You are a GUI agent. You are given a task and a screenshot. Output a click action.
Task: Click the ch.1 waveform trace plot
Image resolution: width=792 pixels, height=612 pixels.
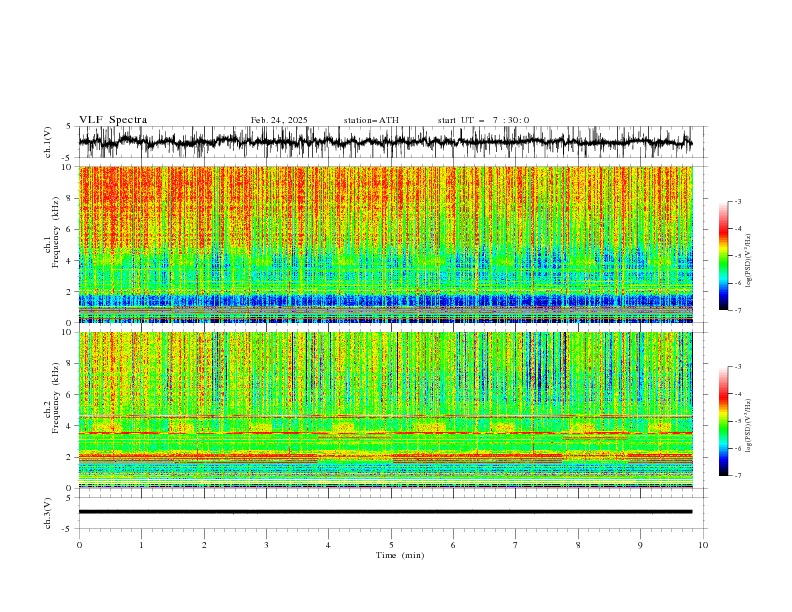(385, 142)
